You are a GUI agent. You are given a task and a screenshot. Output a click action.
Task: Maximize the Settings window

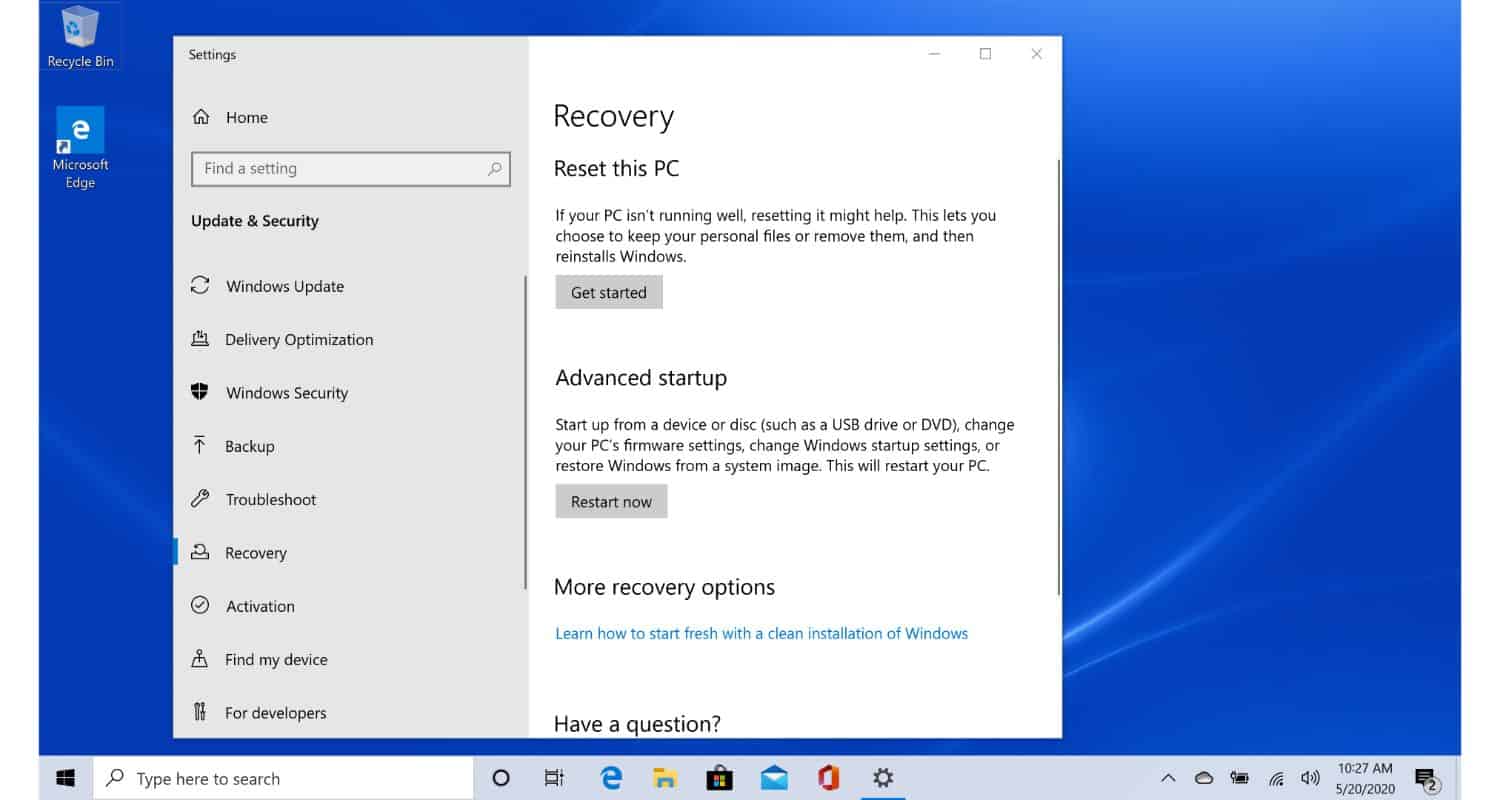(x=985, y=54)
